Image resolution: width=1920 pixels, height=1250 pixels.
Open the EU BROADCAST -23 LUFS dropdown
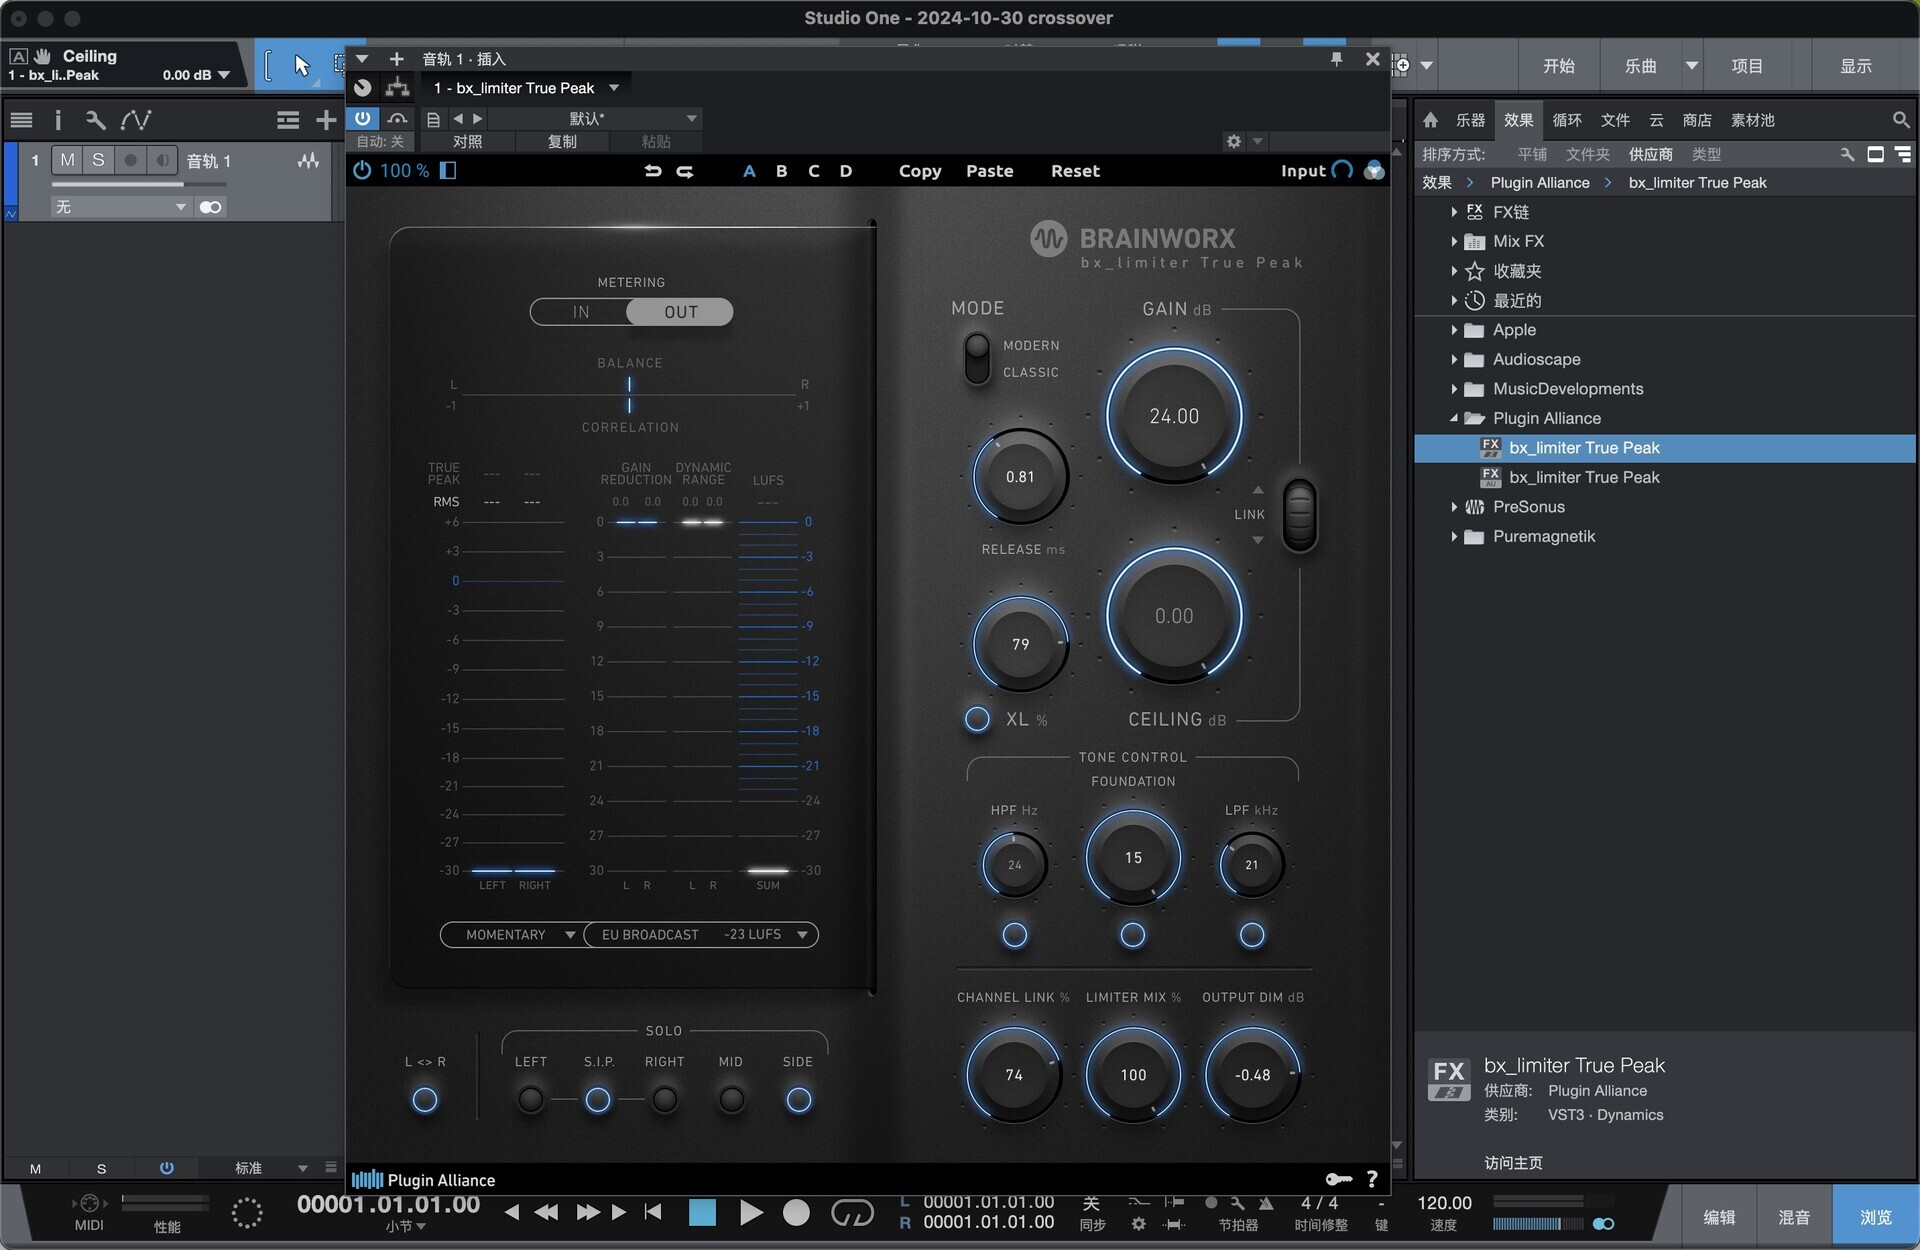point(702,935)
